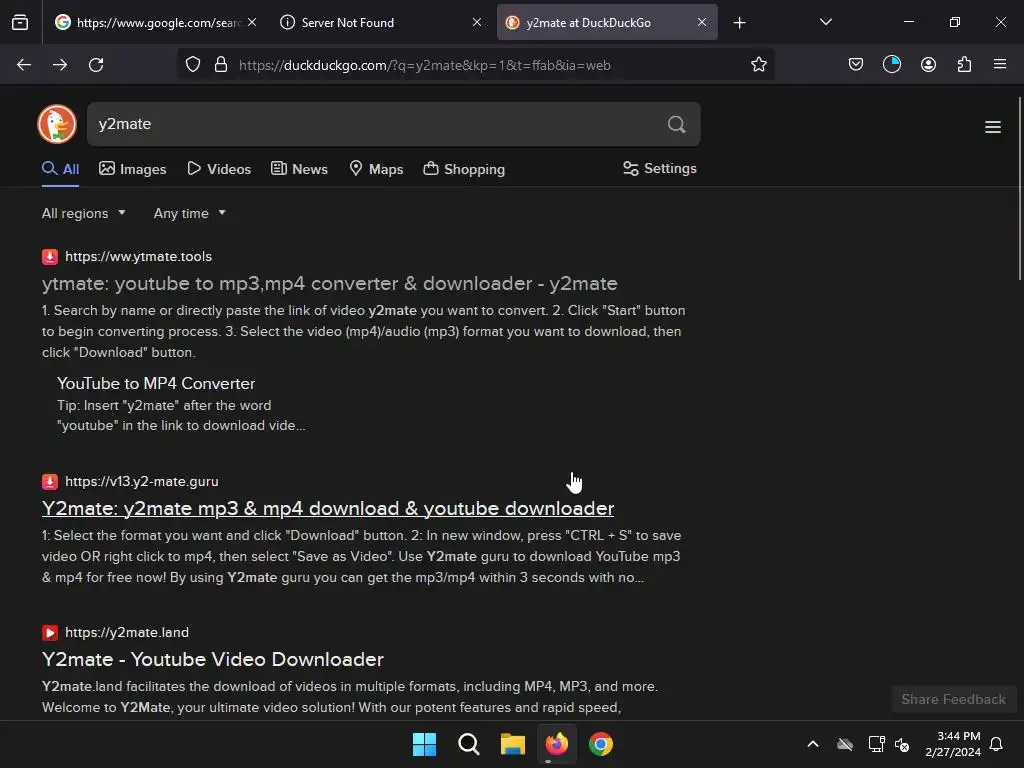Screen dimensions: 1024x768
Task: Switch to News results
Action: [x=299, y=169]
